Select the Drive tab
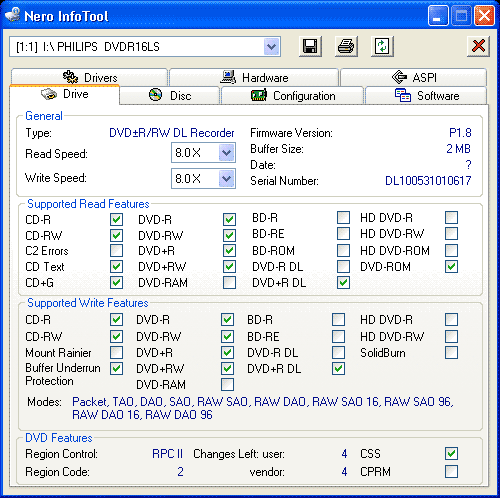 pos(65,94)
